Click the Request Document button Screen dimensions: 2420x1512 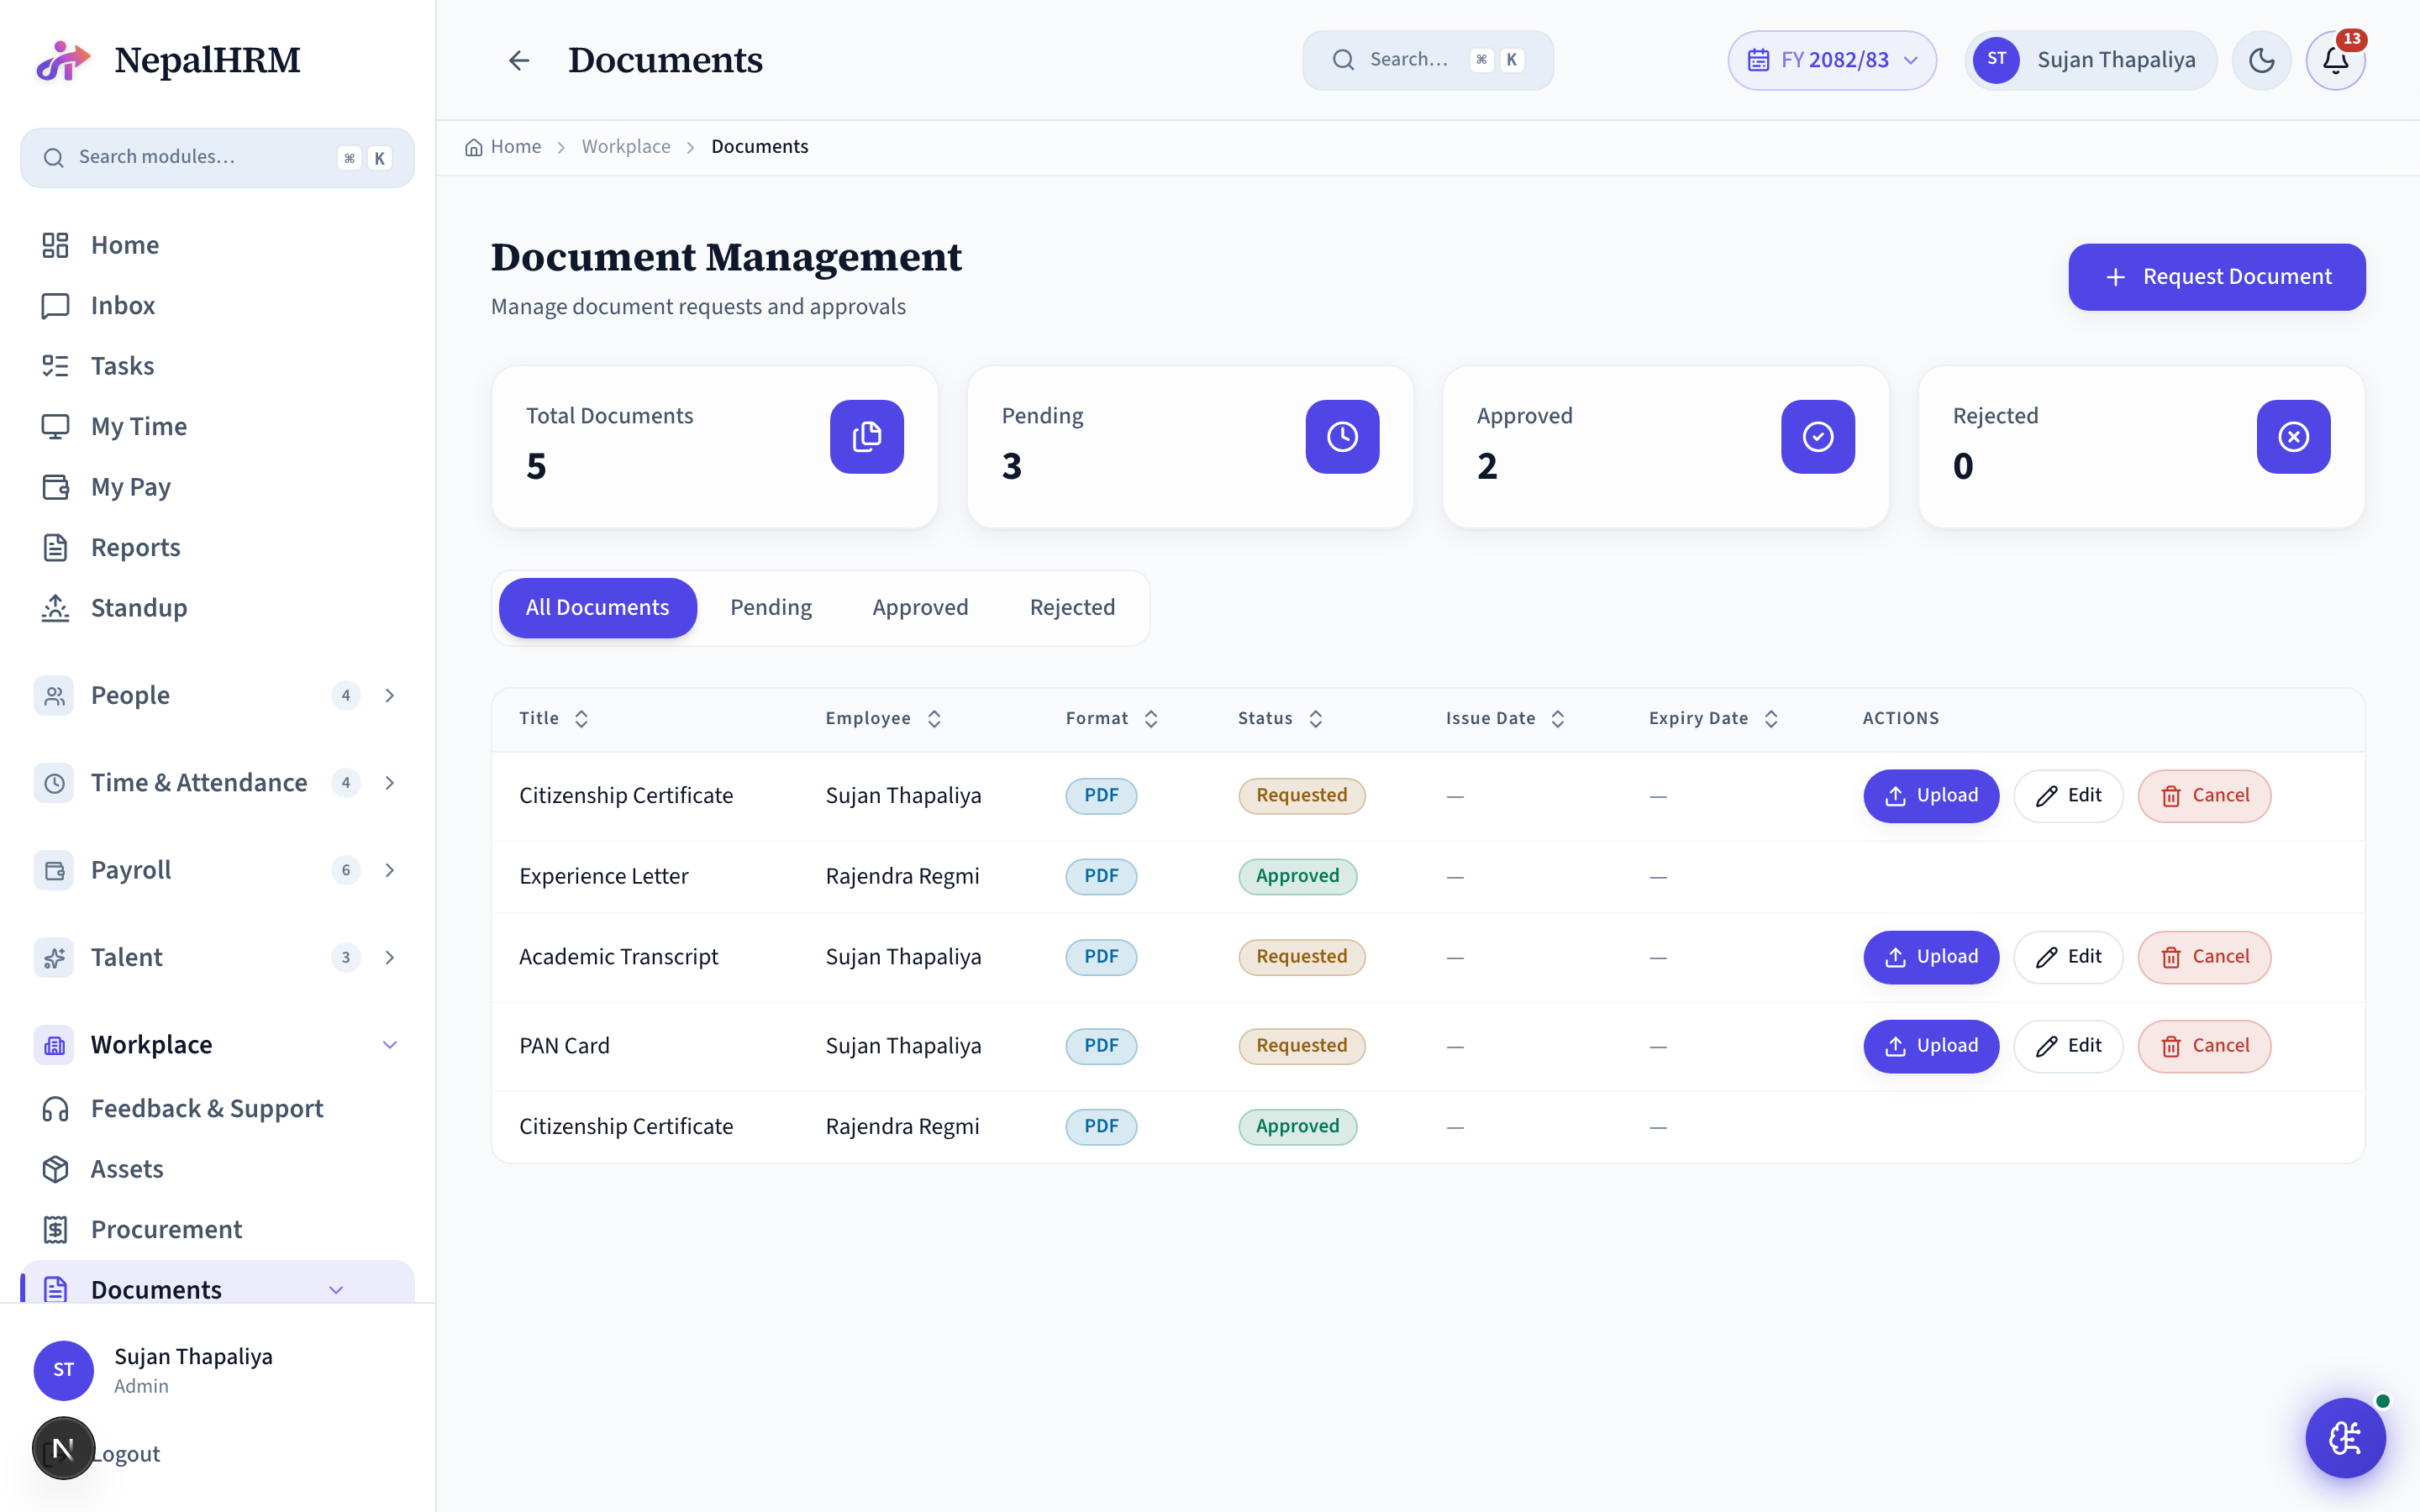tap(2216, 277)
